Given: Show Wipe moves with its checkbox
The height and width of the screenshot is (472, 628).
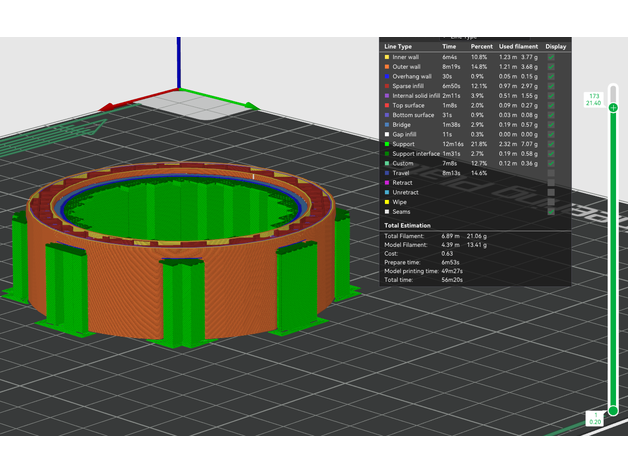Looking at the screenshot, I should click(x=552, y=202).
